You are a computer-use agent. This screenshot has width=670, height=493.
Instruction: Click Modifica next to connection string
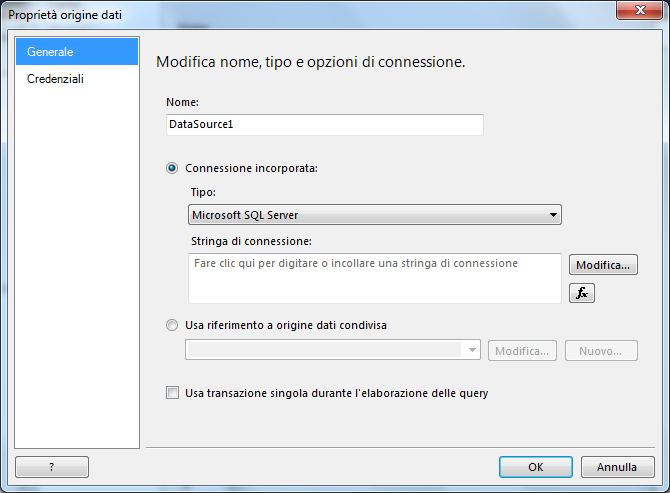pyautogui.click(x=603, y=265)
